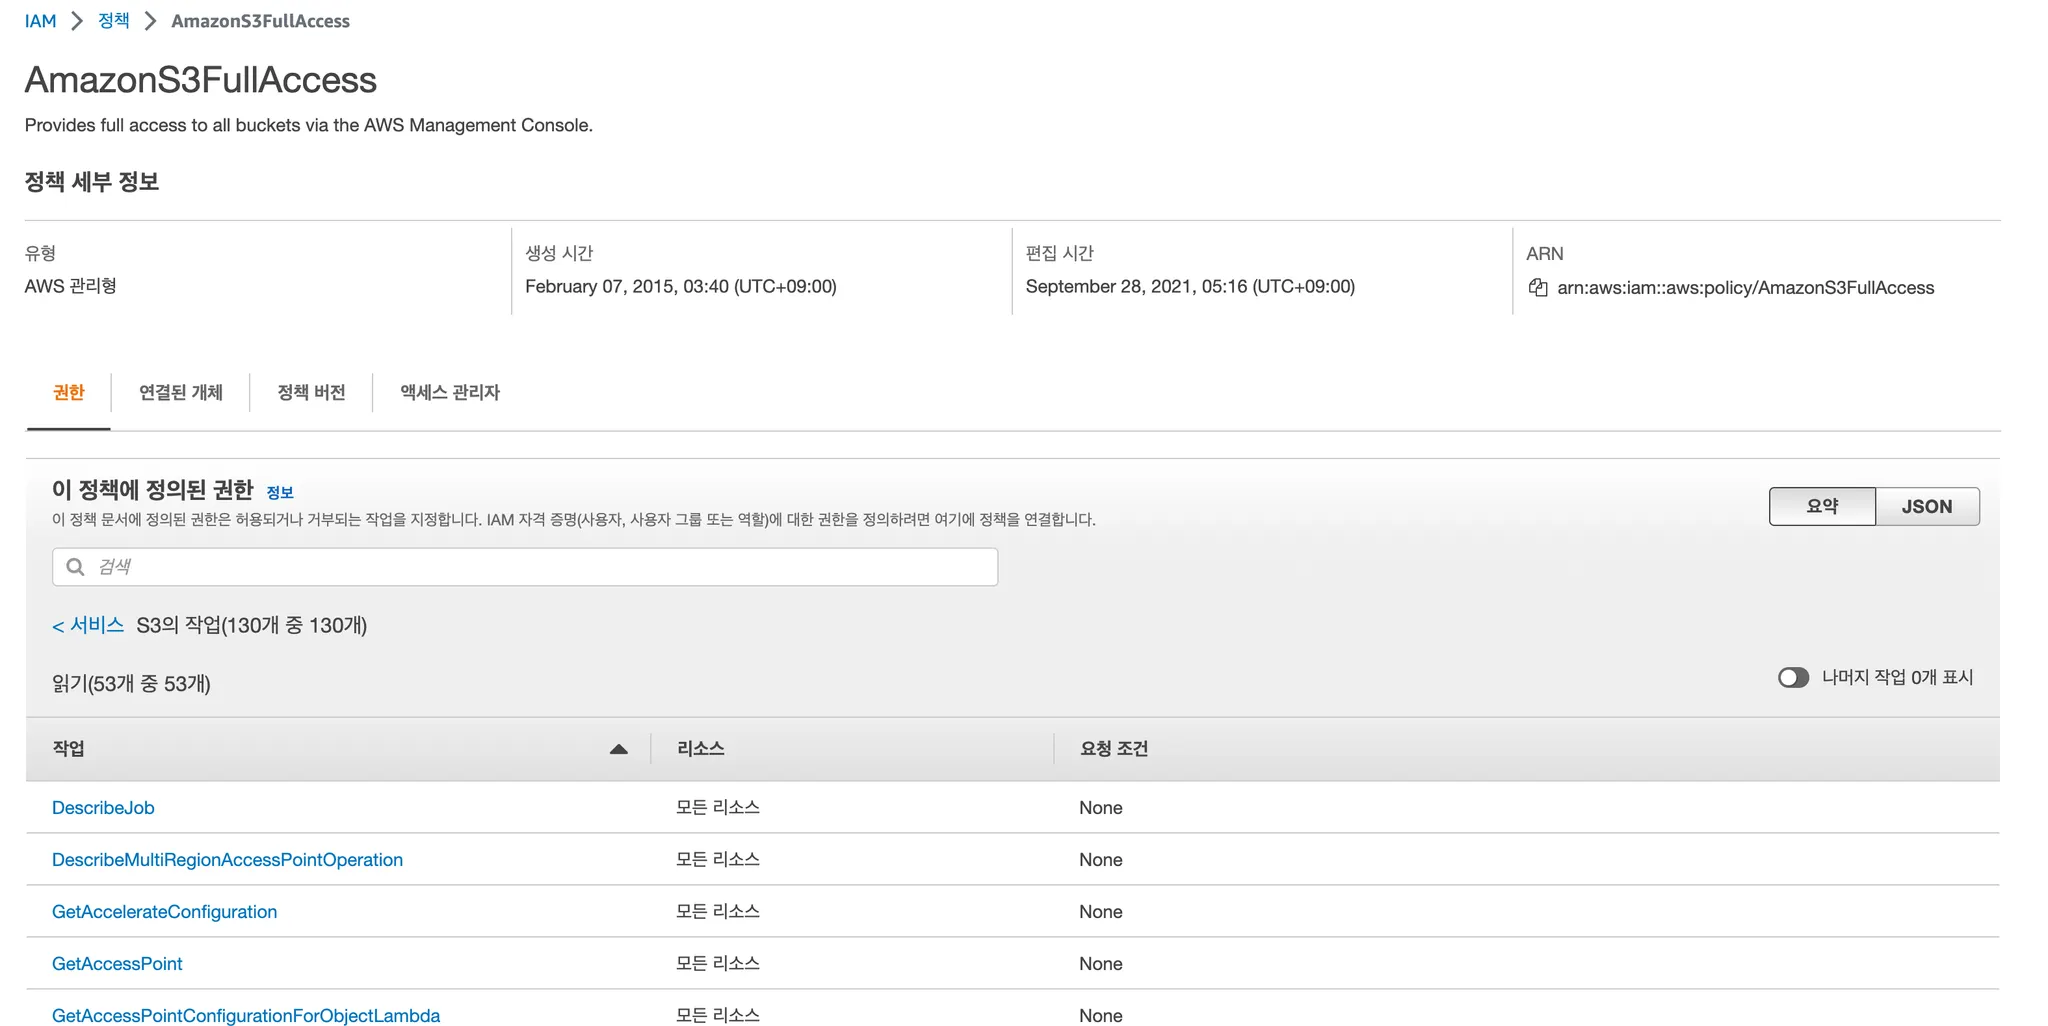Open the 권한 tab
The height and width of the screenshot is (1026, 2048).
[69, 392]
